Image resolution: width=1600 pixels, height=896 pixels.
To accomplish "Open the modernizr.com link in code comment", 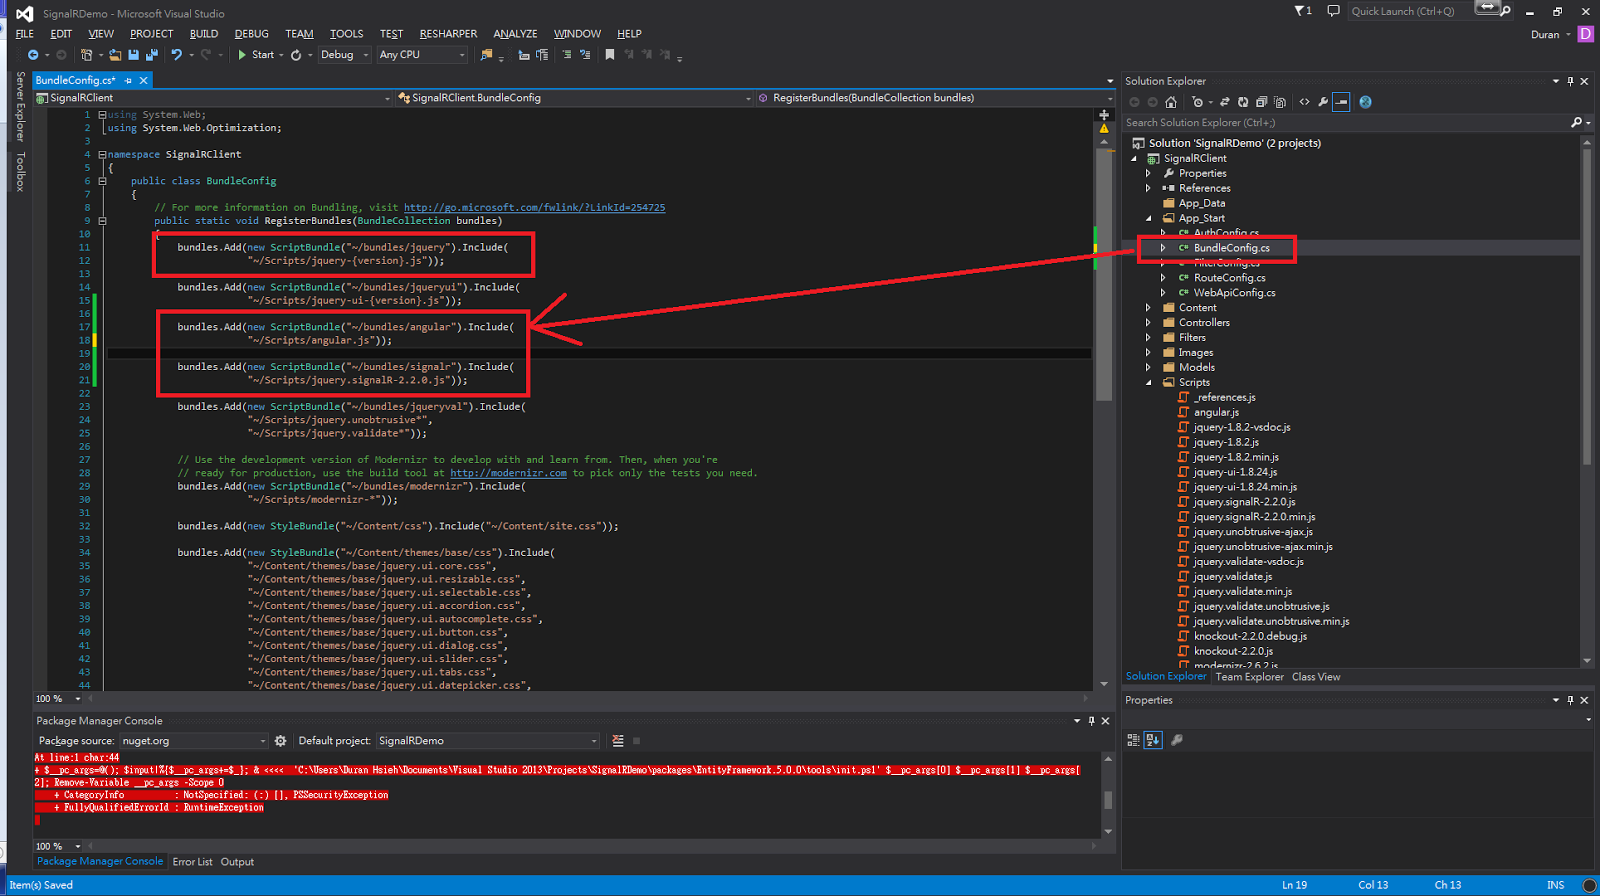I will (508, 473).
